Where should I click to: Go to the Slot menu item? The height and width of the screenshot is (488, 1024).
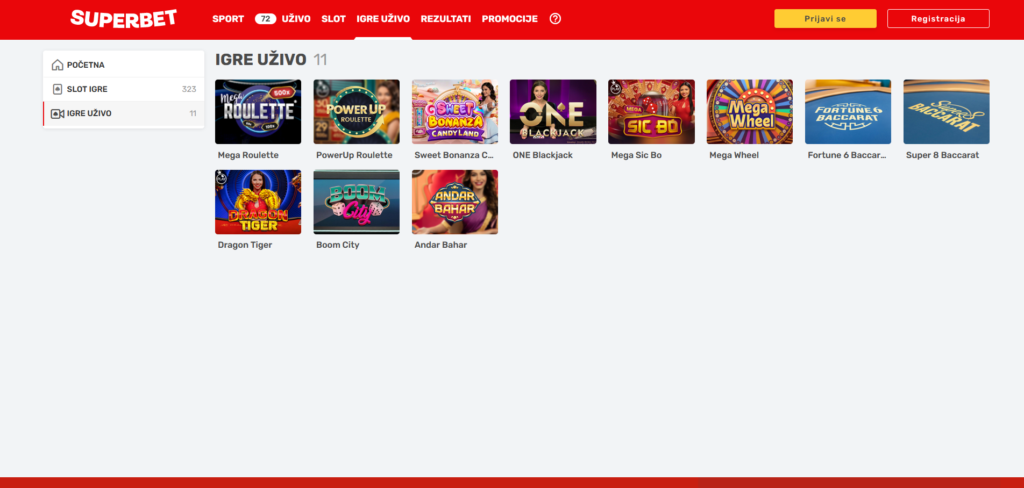click(333, 19)
